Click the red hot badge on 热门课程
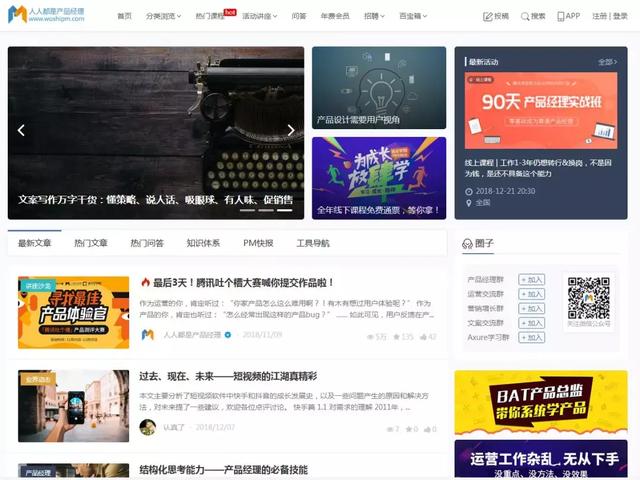Image resolution: width=640 pixels, height=480 pixels. click(x=230, y=12)
